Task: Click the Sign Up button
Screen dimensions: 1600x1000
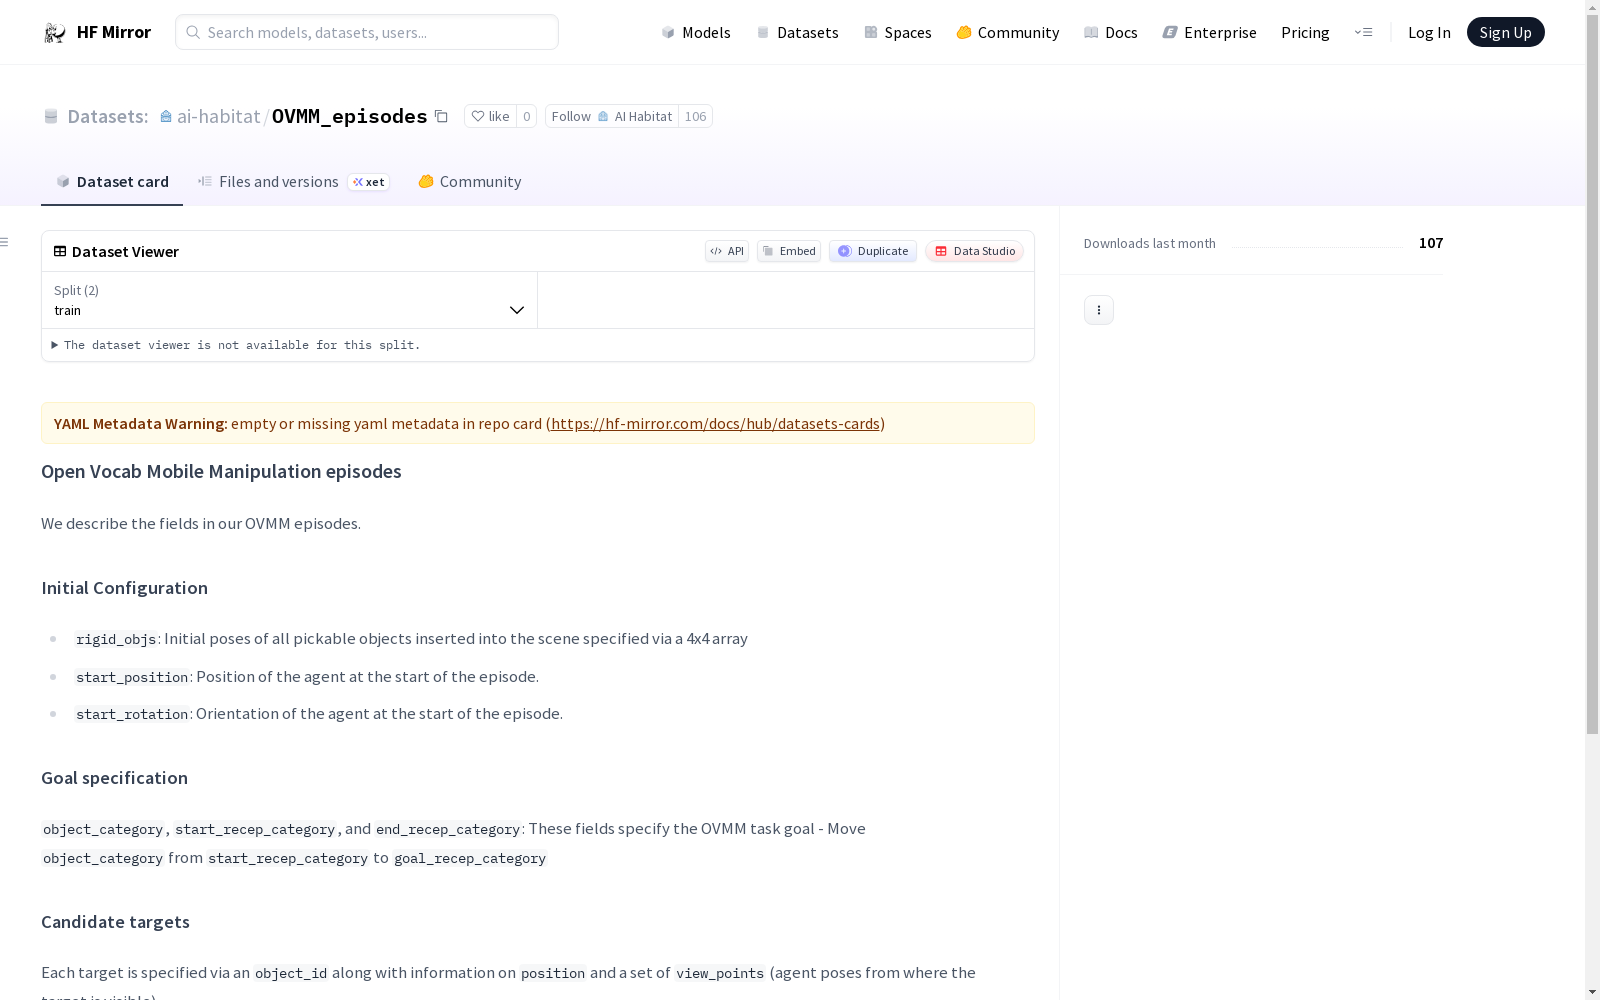Action: click(x=1506, y=32)
